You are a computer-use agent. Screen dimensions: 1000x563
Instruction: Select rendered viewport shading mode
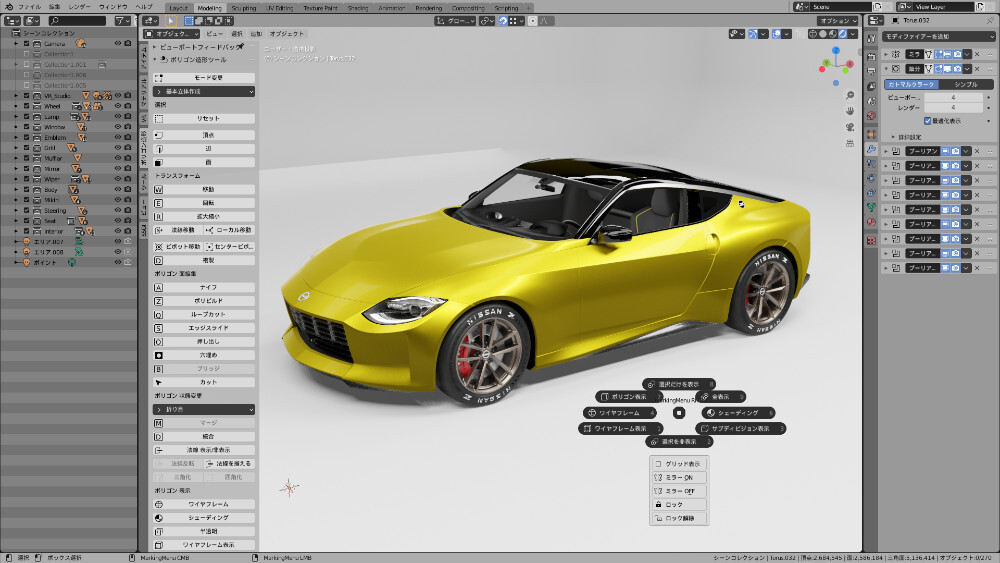click(842, 34)
